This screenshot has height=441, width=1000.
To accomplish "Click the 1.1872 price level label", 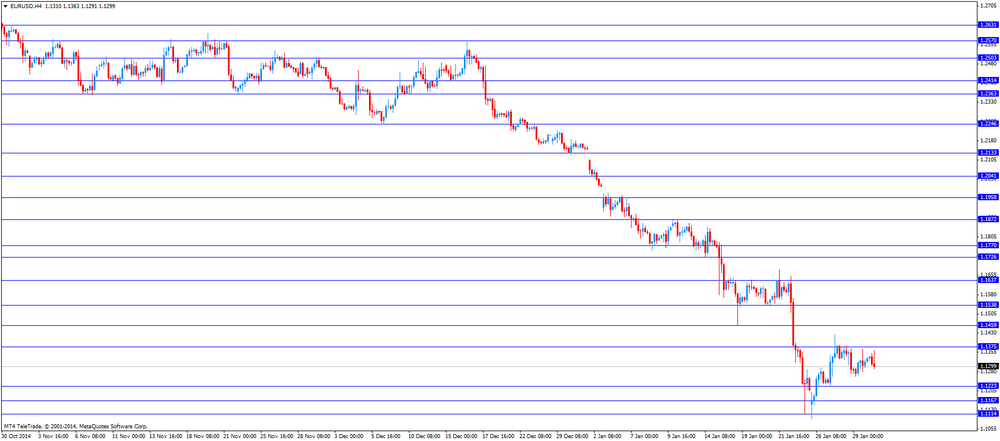I will pos(989,219).
